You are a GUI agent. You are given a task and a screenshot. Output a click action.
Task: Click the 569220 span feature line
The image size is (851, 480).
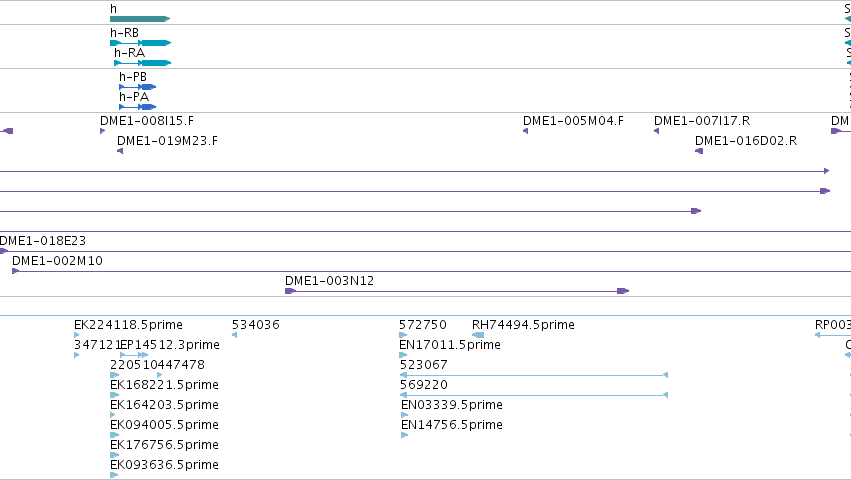point(534,395)
